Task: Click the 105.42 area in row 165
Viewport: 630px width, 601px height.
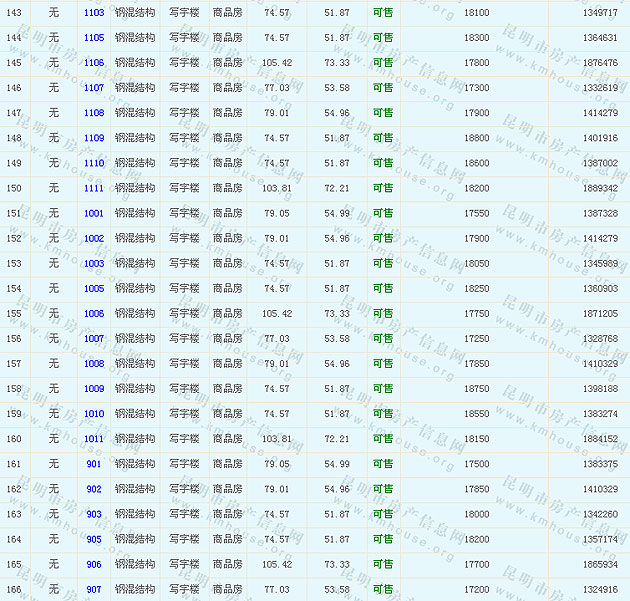Action: [277, 565]
